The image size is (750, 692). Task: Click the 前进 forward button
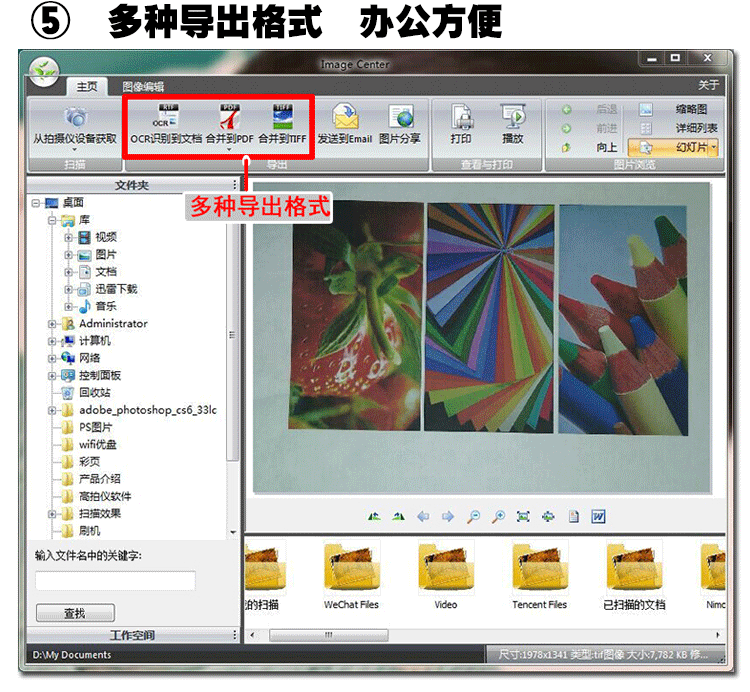point(589,128)
